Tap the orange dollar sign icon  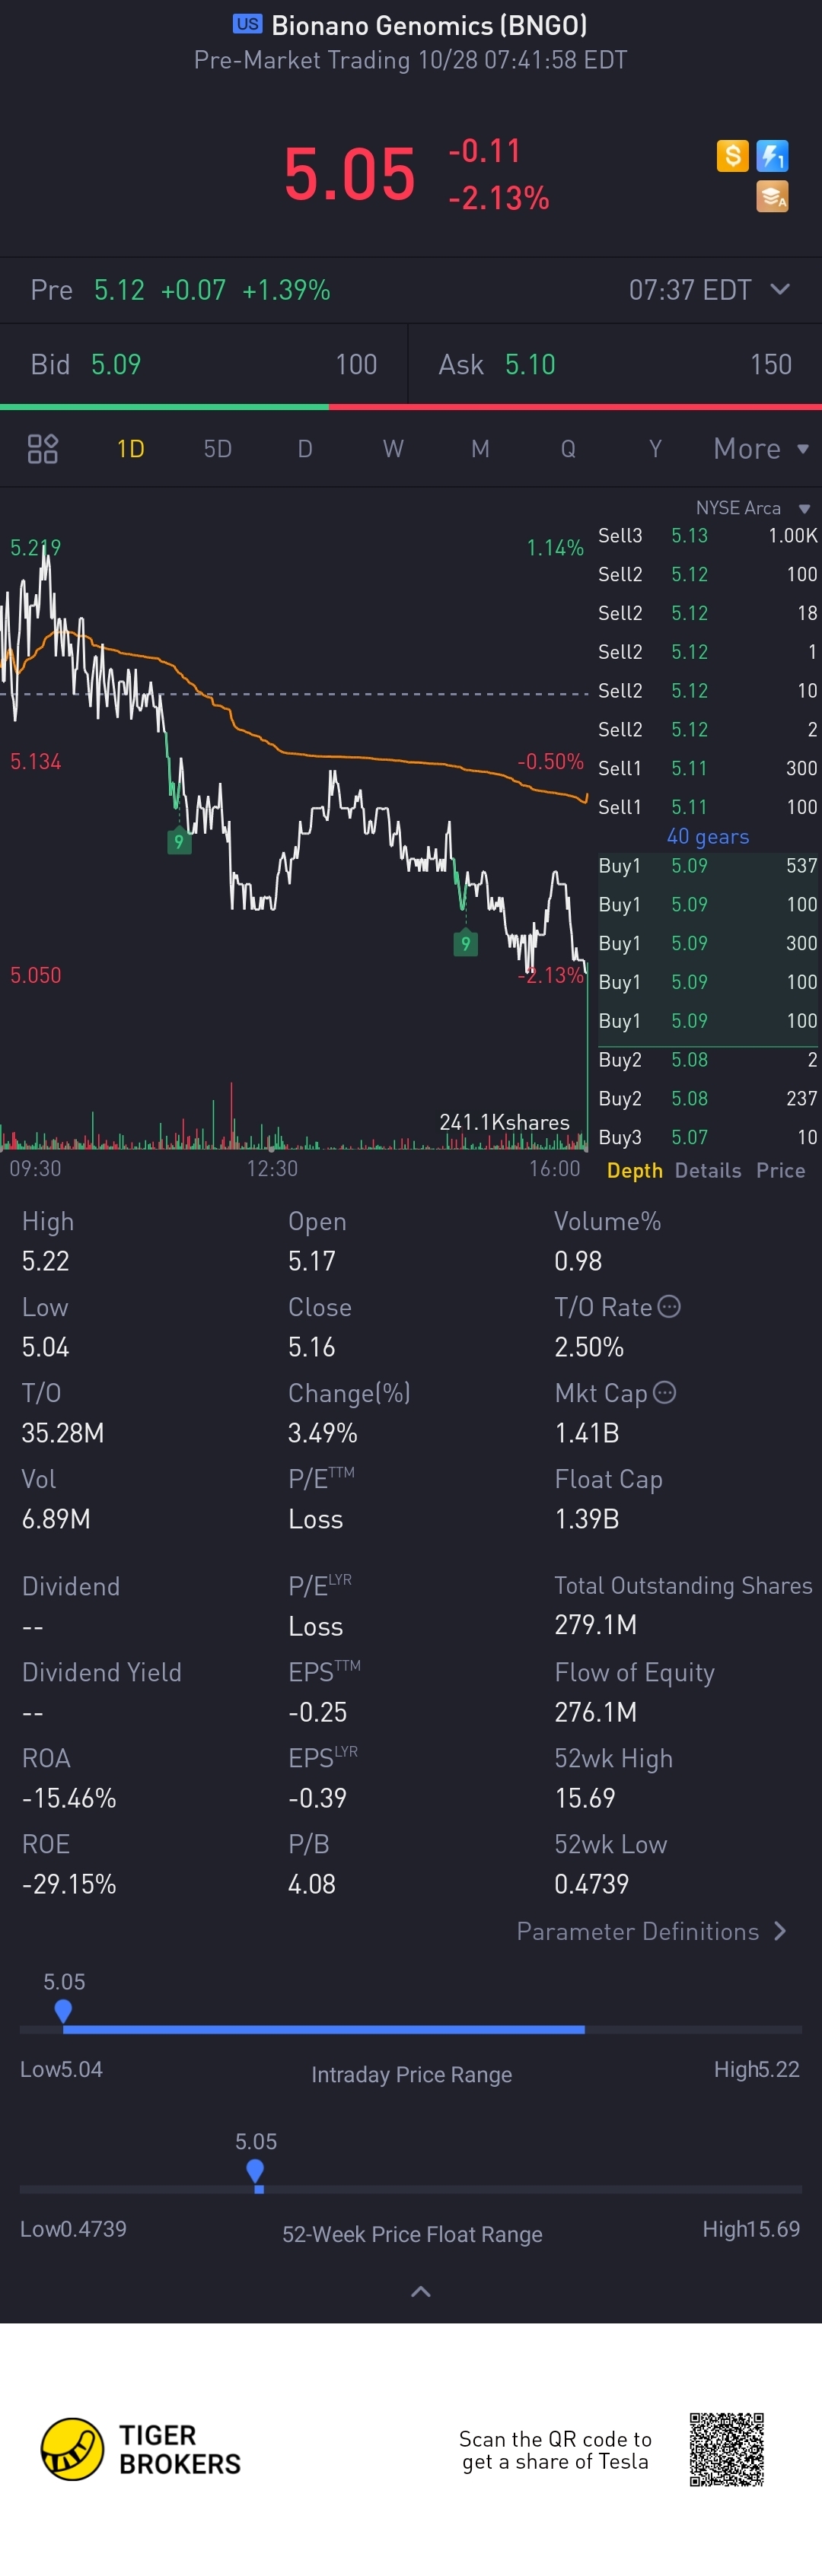click(732, 156)
